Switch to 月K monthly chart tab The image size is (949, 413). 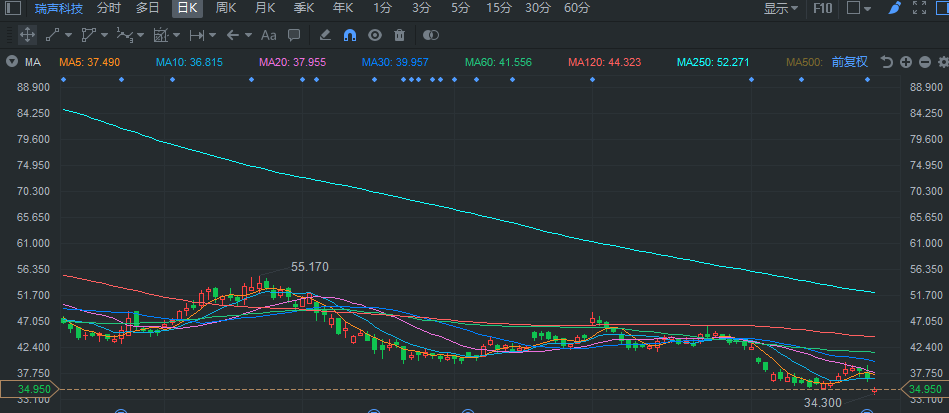(265, 8)
